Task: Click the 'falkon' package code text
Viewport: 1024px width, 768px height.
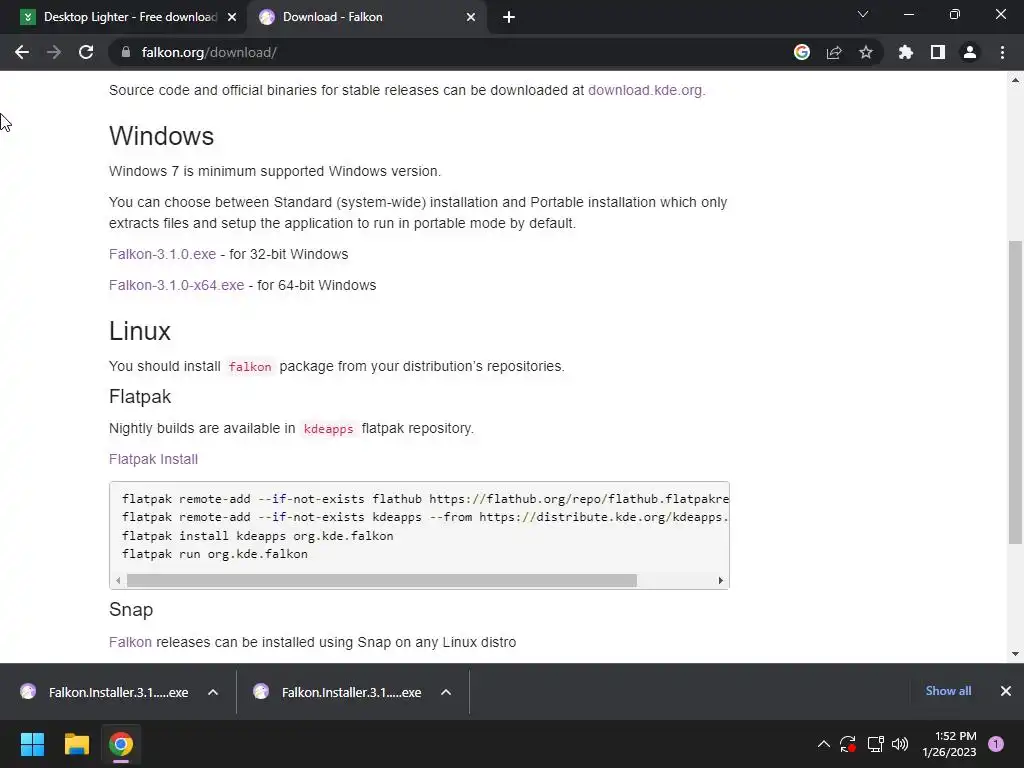Action: click(250, 367)
